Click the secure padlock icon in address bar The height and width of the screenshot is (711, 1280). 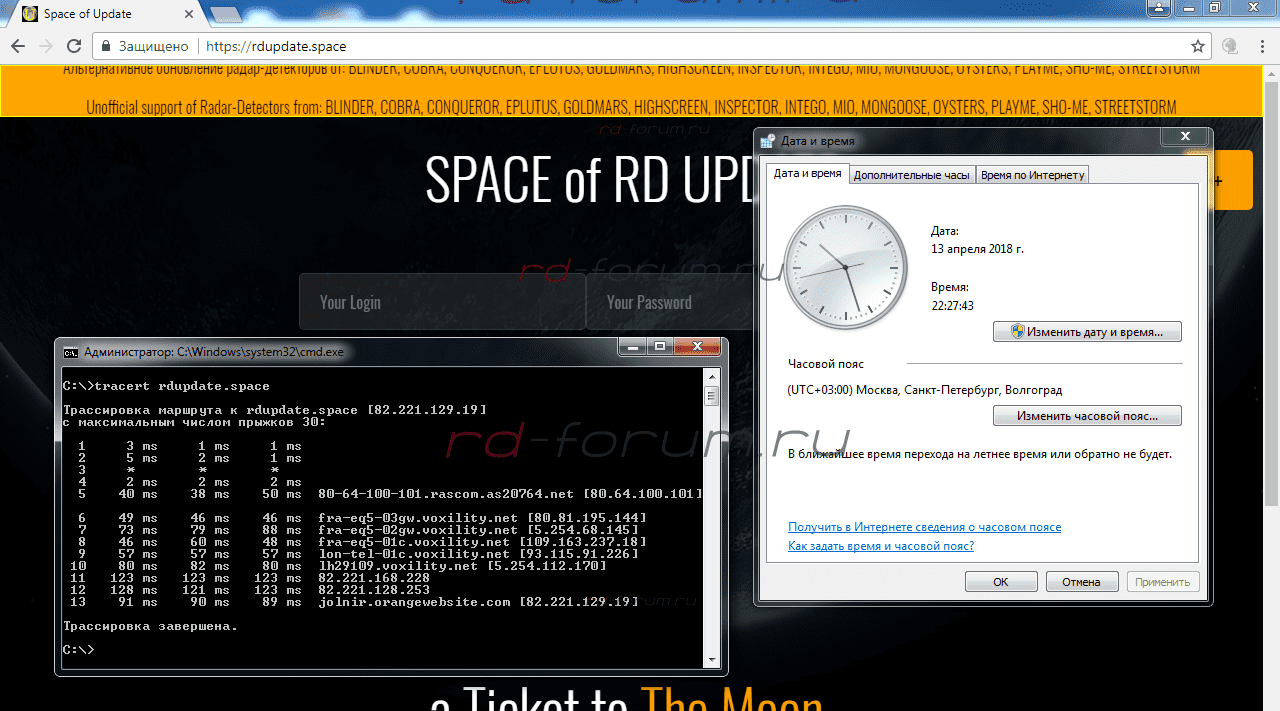pos(106,46)
